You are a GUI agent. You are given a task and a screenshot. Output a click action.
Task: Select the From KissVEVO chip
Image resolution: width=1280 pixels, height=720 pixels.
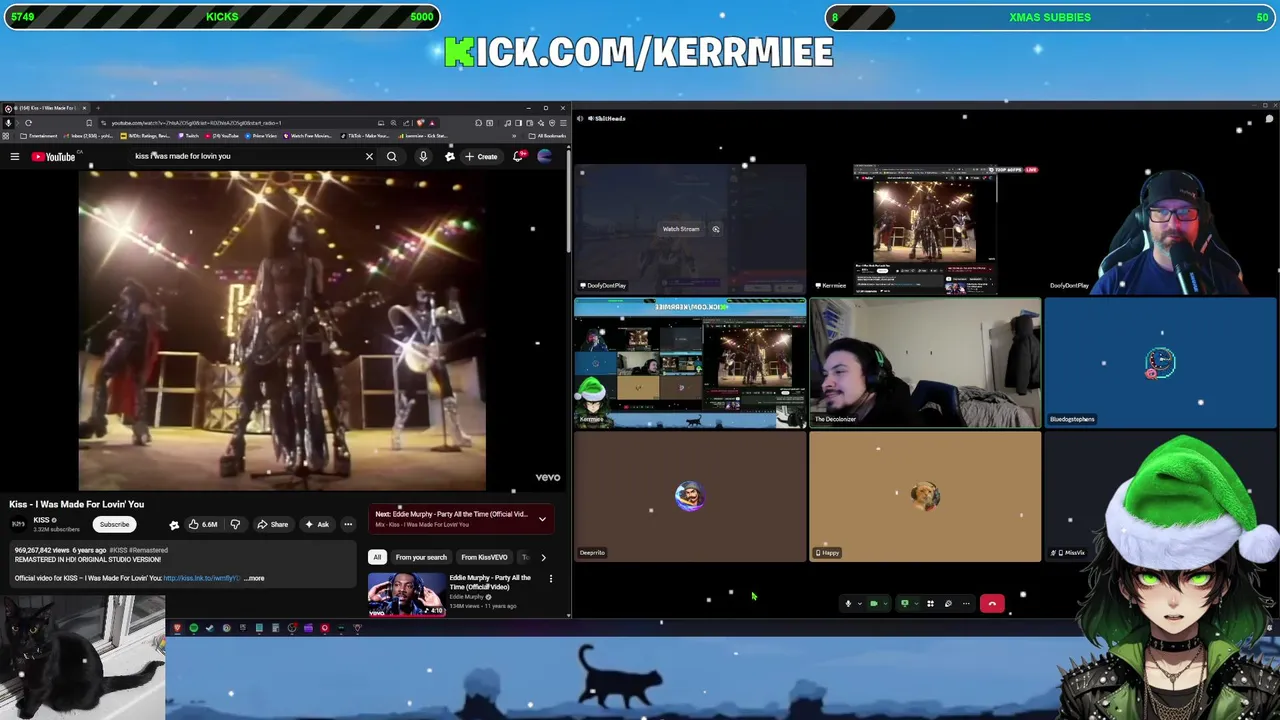point(484,557)
